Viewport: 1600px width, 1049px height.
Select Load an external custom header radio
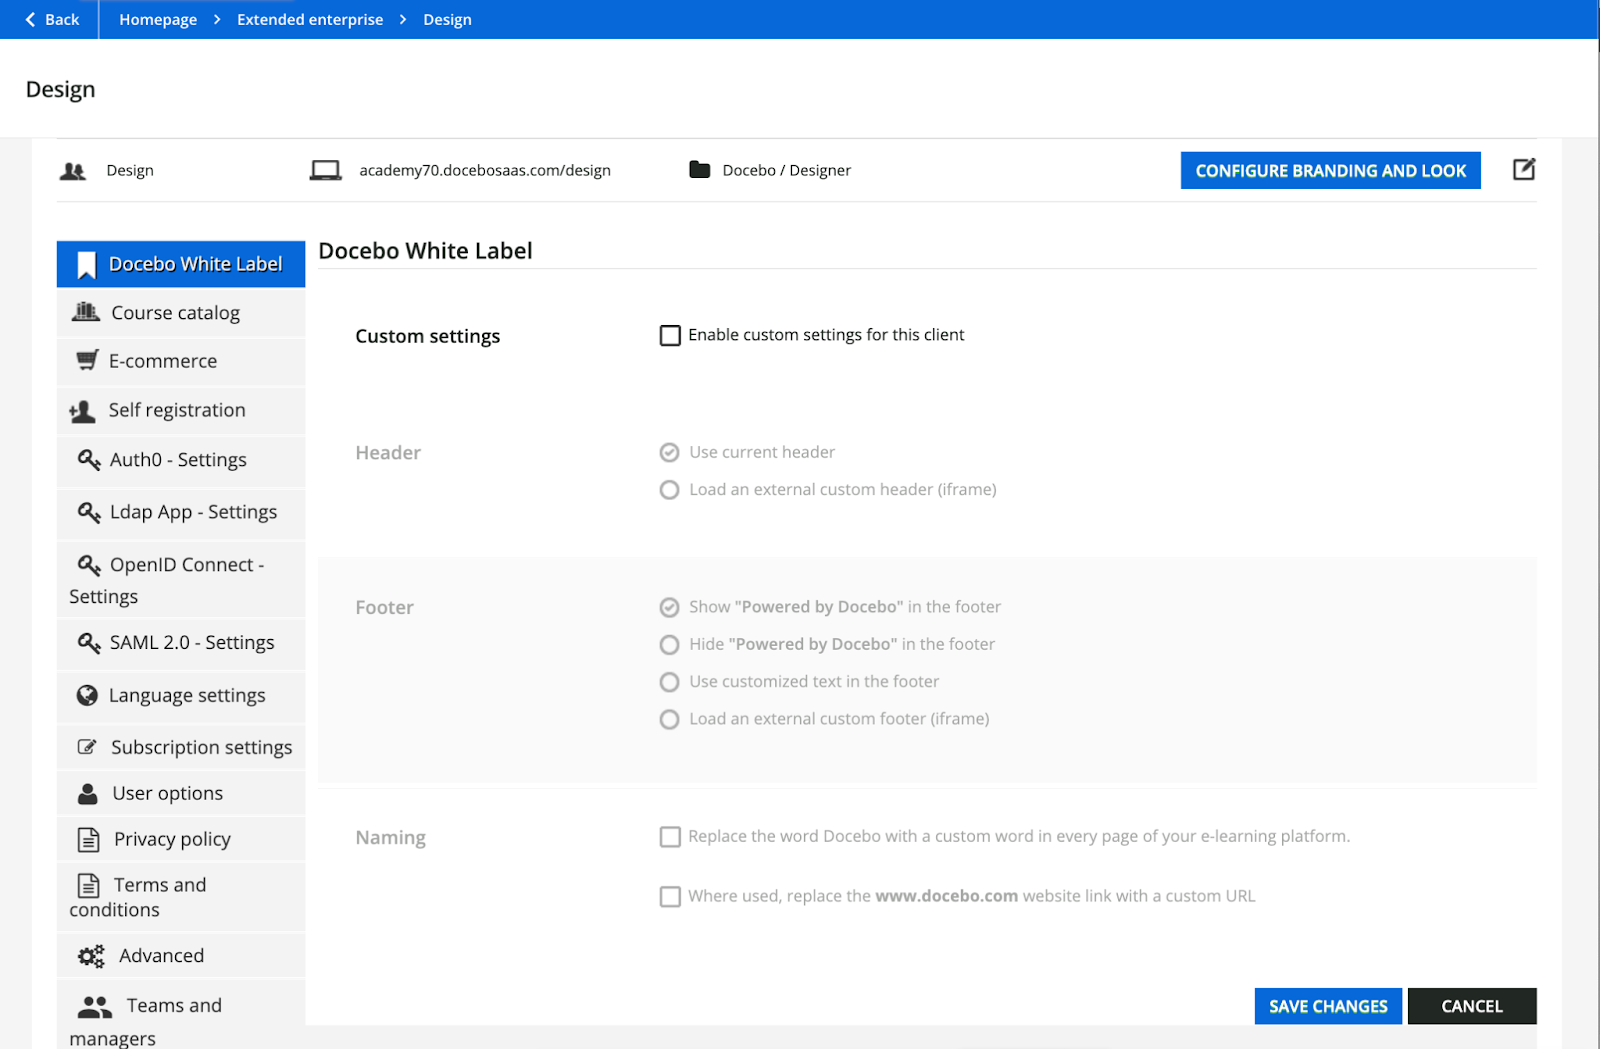(670, 490)
